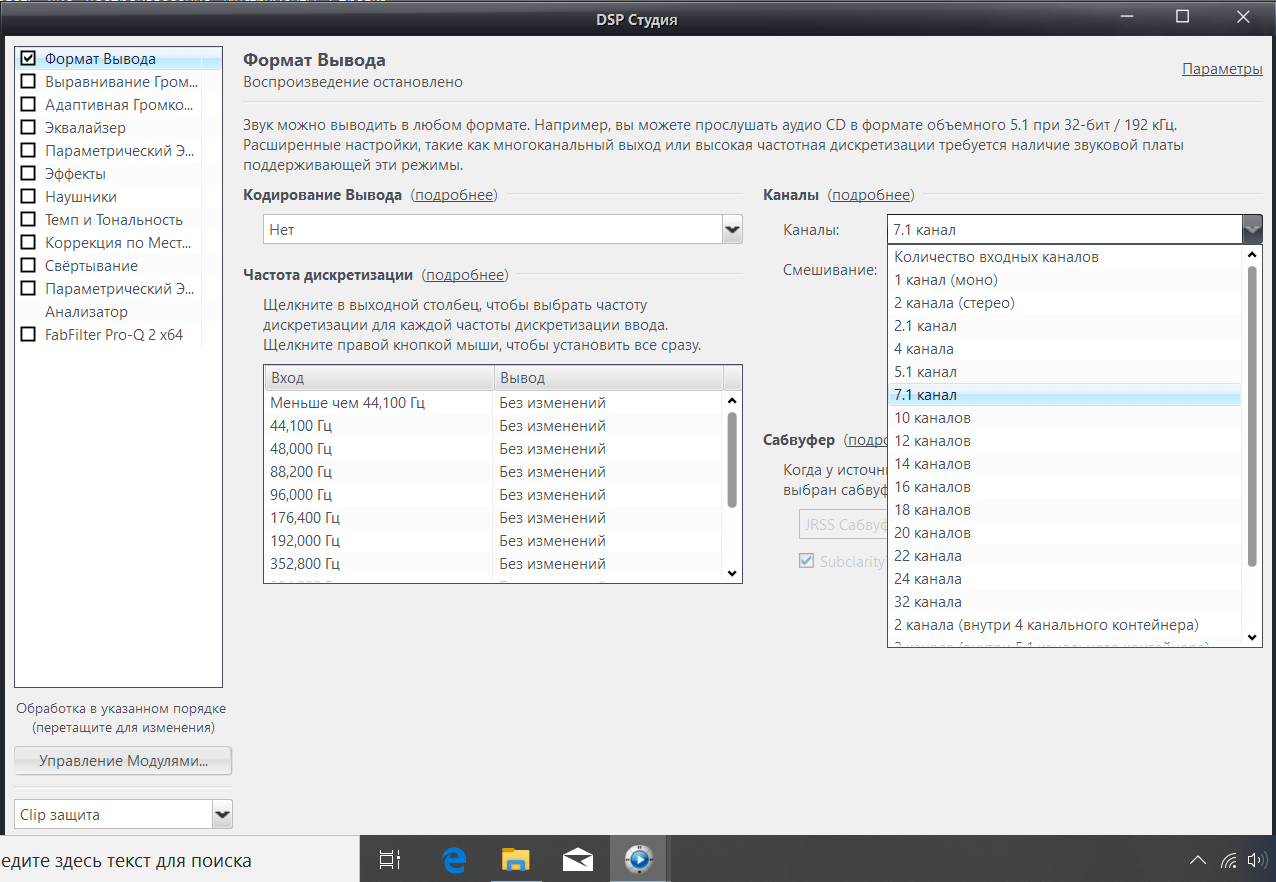Enable the Коррекция по Мест… checkbox
Screen dimensions: 1276x882
pos(28,243)
